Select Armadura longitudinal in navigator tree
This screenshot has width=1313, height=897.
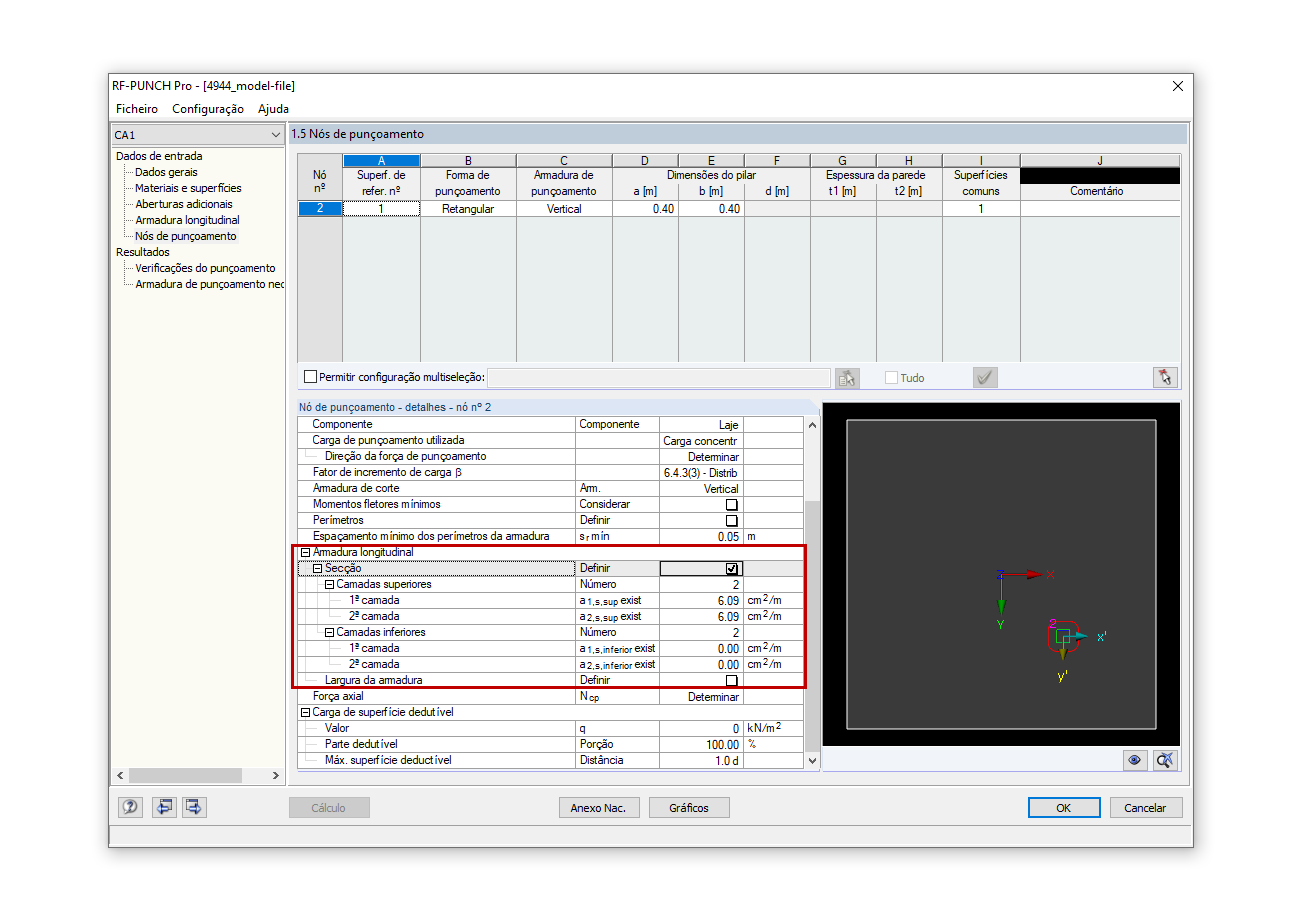(x=187, y=220)
